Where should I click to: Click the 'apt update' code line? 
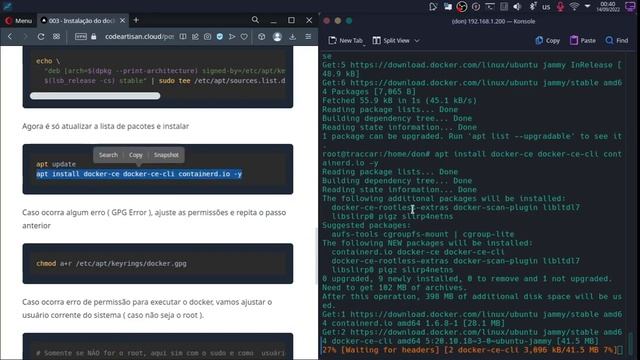tap(56, 164)
